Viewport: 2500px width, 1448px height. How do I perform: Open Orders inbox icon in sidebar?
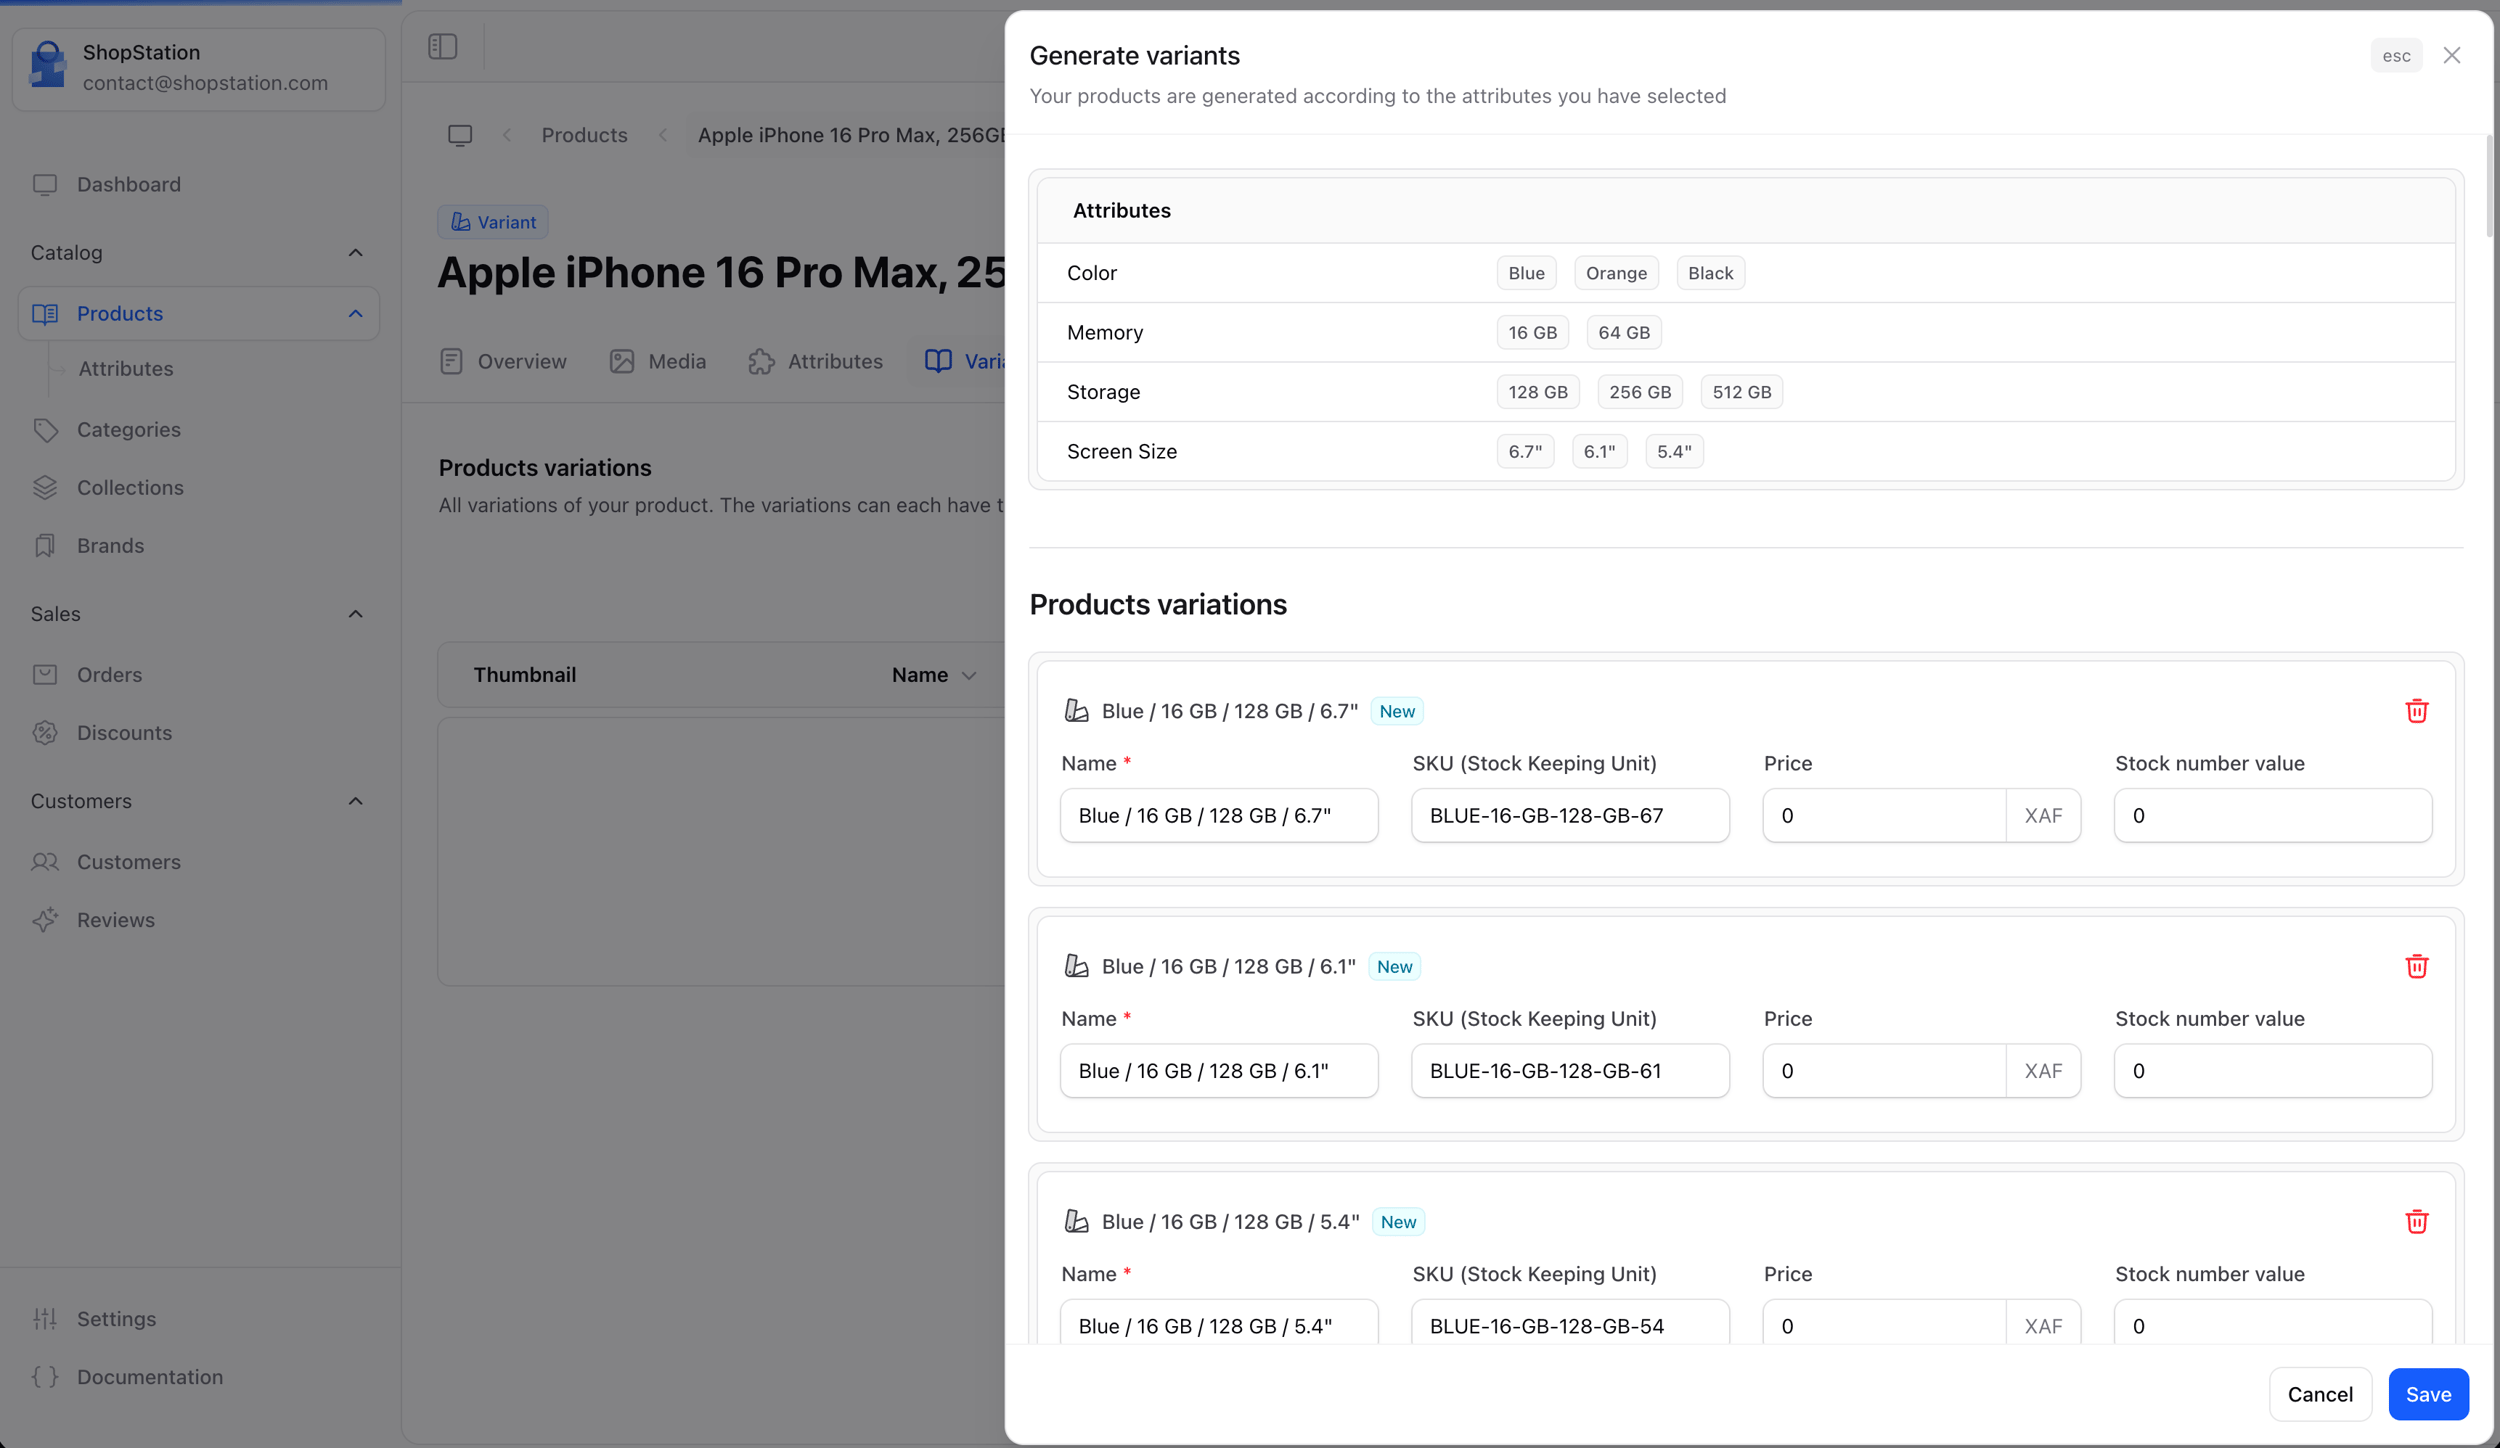click(45, 674)
